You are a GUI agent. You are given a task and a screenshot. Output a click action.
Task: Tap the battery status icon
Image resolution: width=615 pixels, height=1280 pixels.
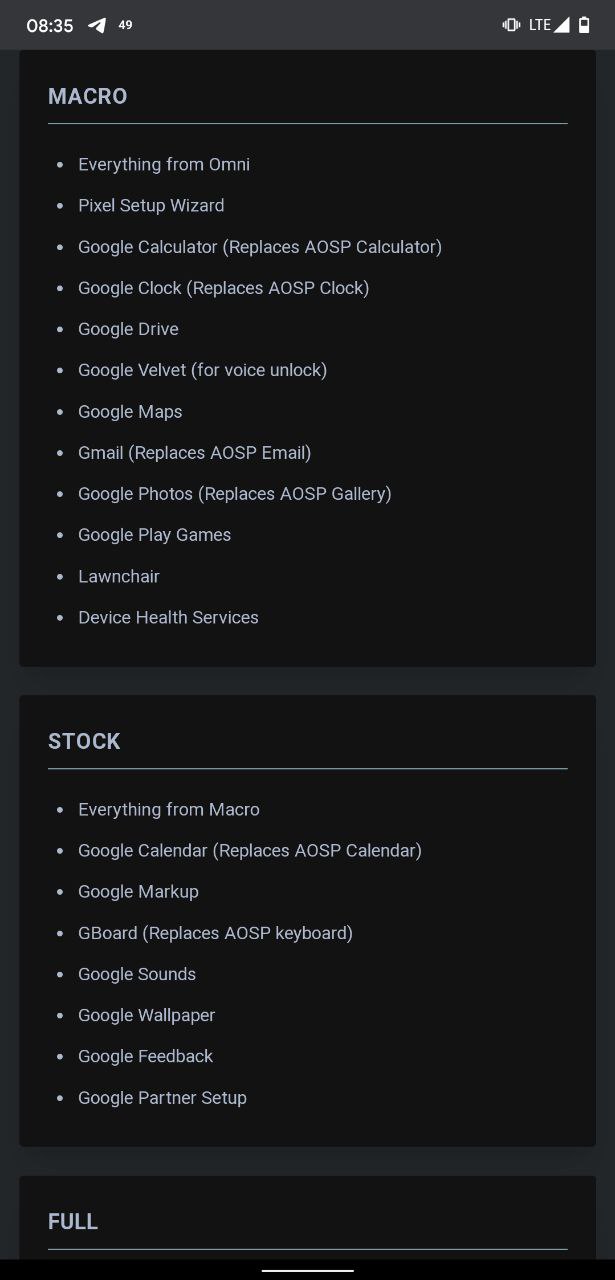point(584,25)
